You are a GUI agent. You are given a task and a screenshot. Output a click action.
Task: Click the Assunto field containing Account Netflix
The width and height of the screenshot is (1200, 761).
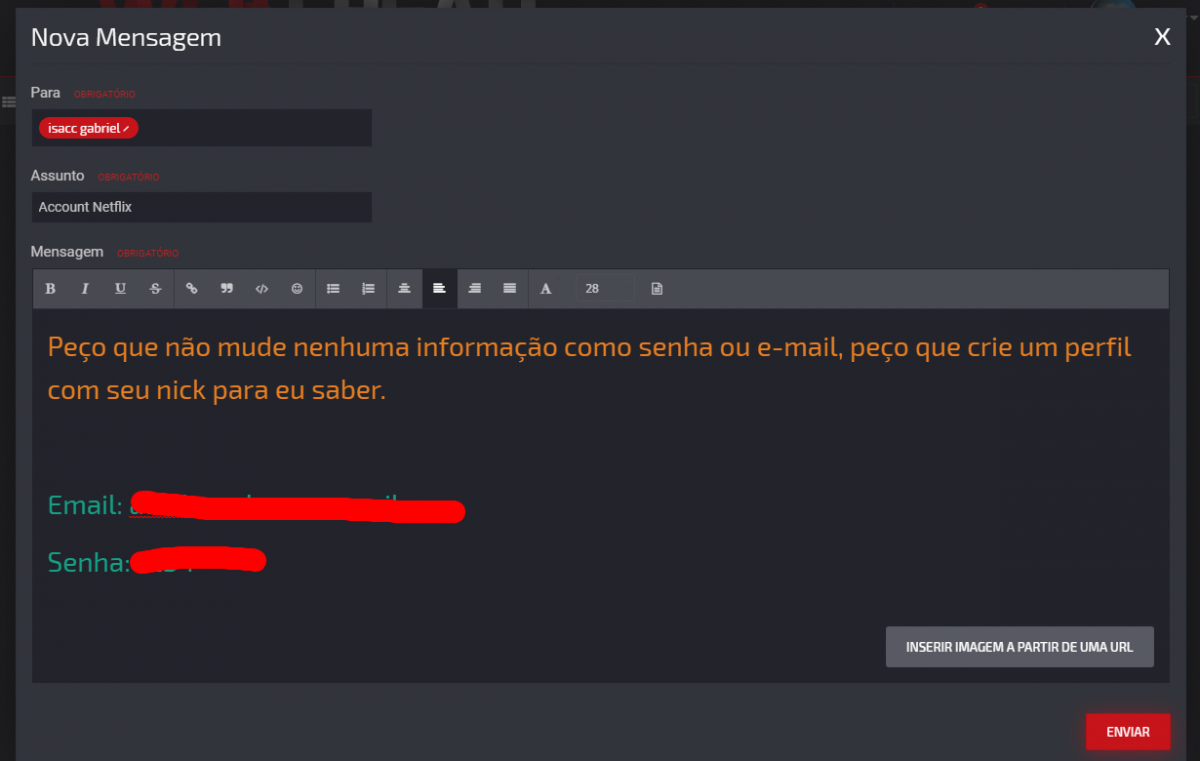201,207
